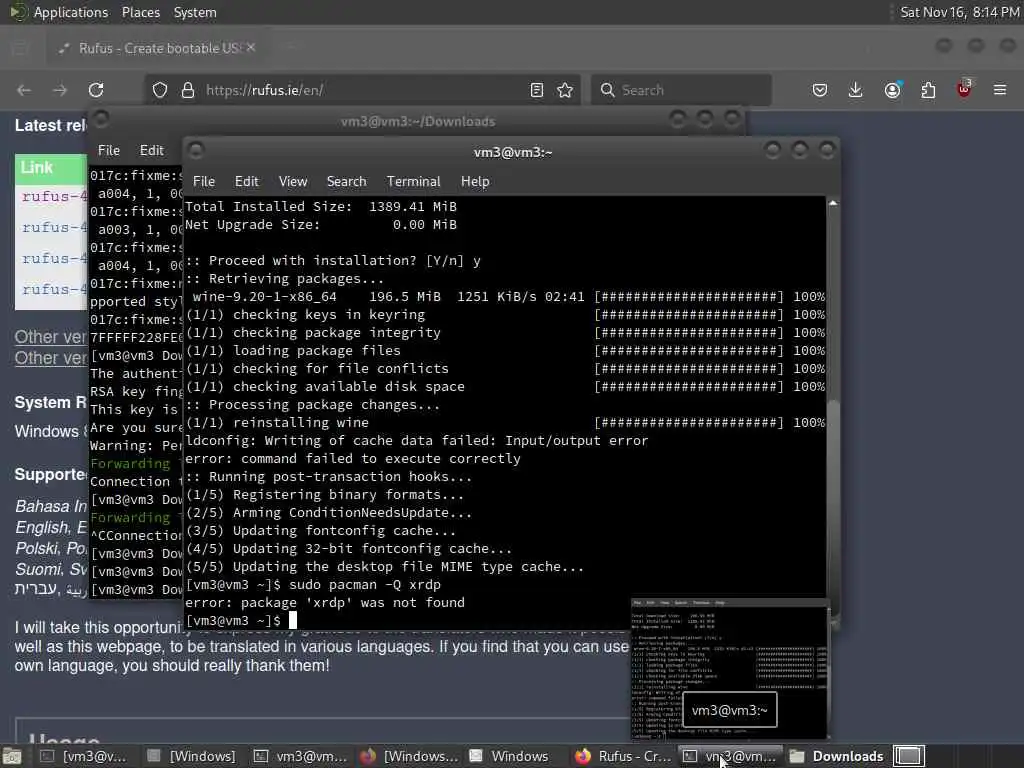1024x768 pixels.
Task: Open the Edit menu in front terminal
Action: coord(247,182)
